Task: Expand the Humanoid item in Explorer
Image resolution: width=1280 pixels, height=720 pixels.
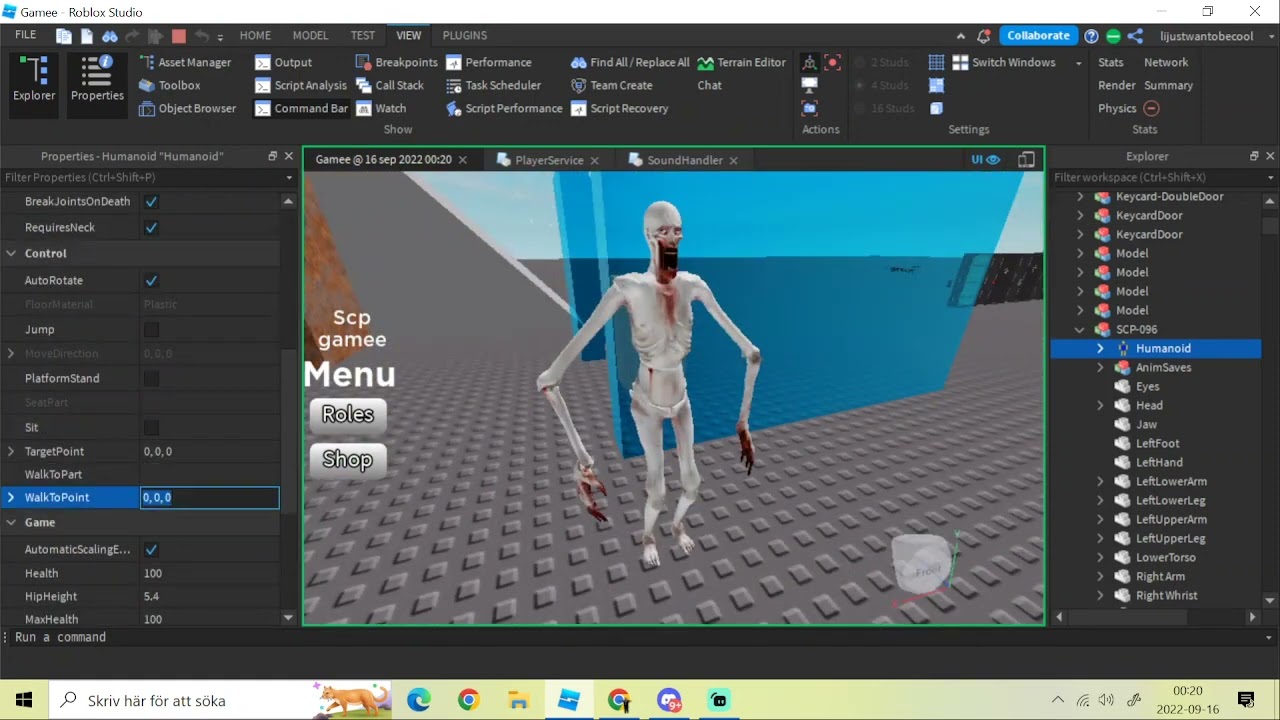Action: 1100,349
